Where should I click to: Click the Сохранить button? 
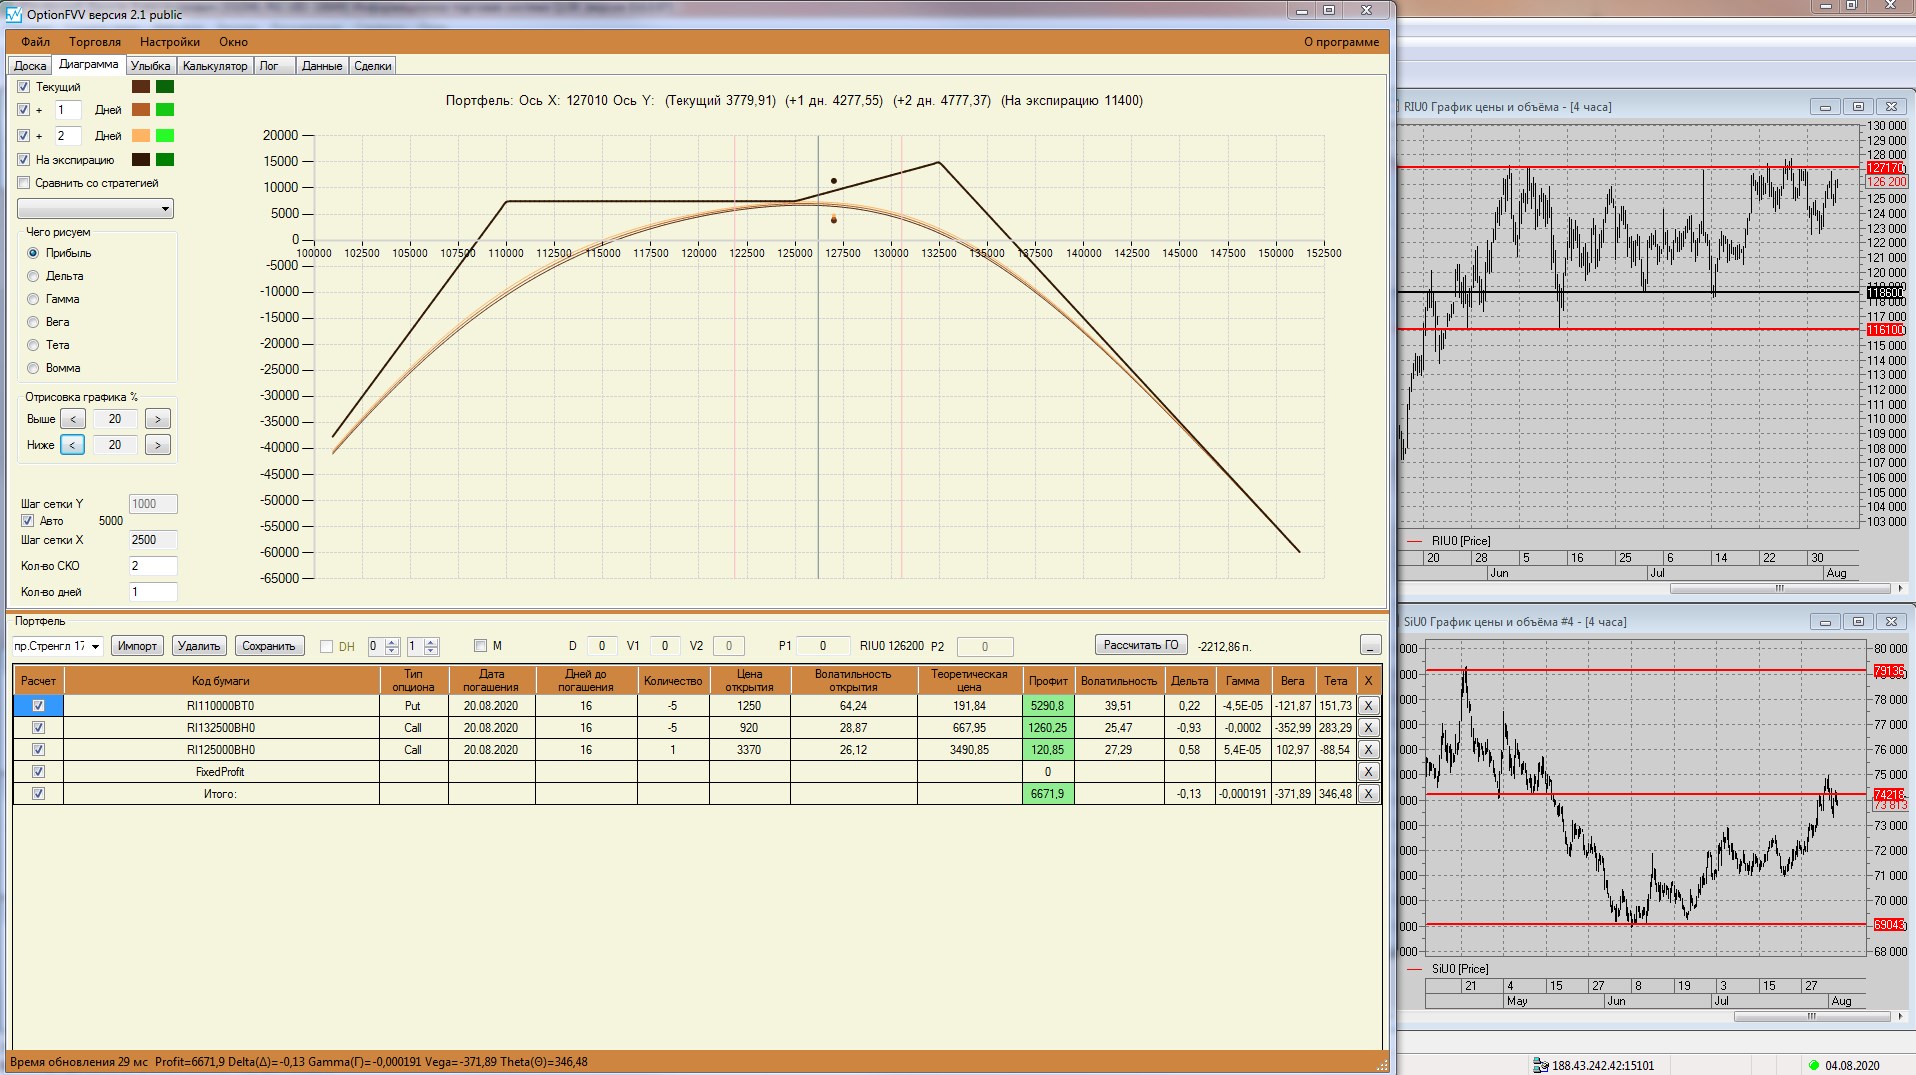coord(269,646)
